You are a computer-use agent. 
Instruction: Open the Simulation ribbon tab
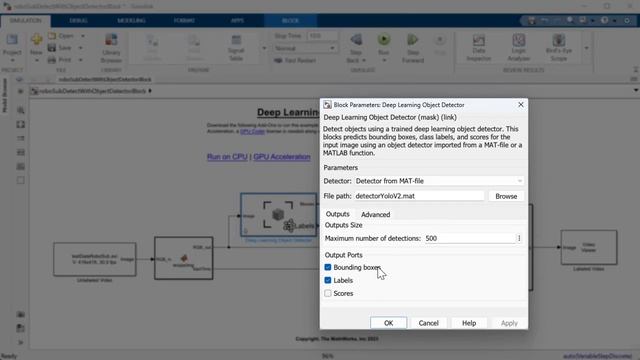26,20
